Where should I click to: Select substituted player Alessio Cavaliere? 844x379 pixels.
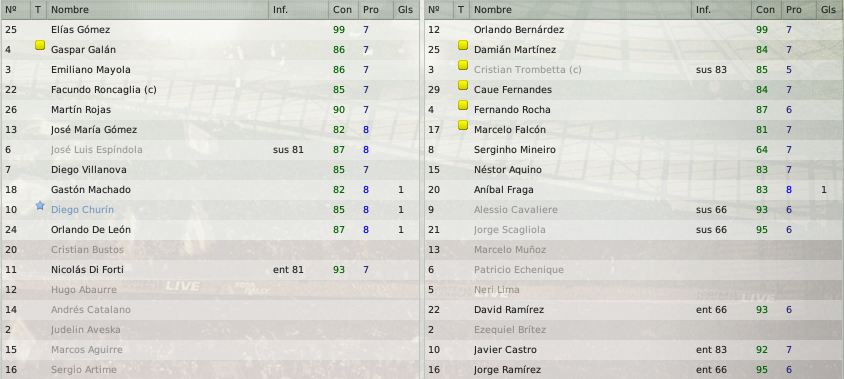tap(634, 209)
